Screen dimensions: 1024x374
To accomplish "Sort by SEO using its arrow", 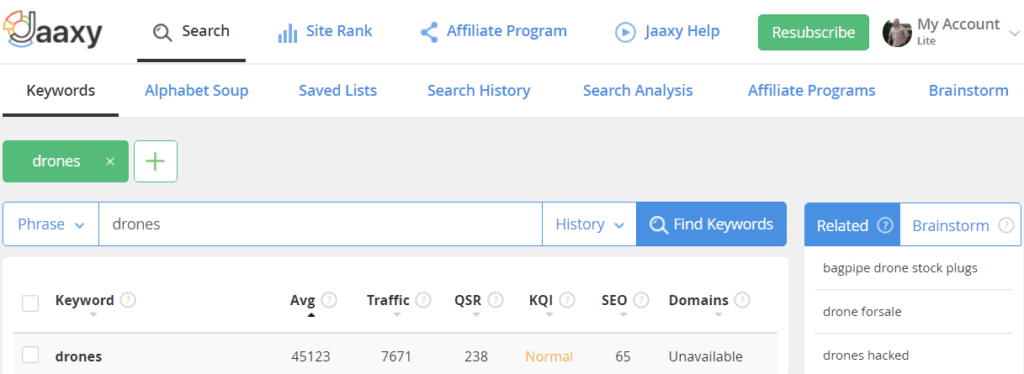I will (x=623, y=315).
